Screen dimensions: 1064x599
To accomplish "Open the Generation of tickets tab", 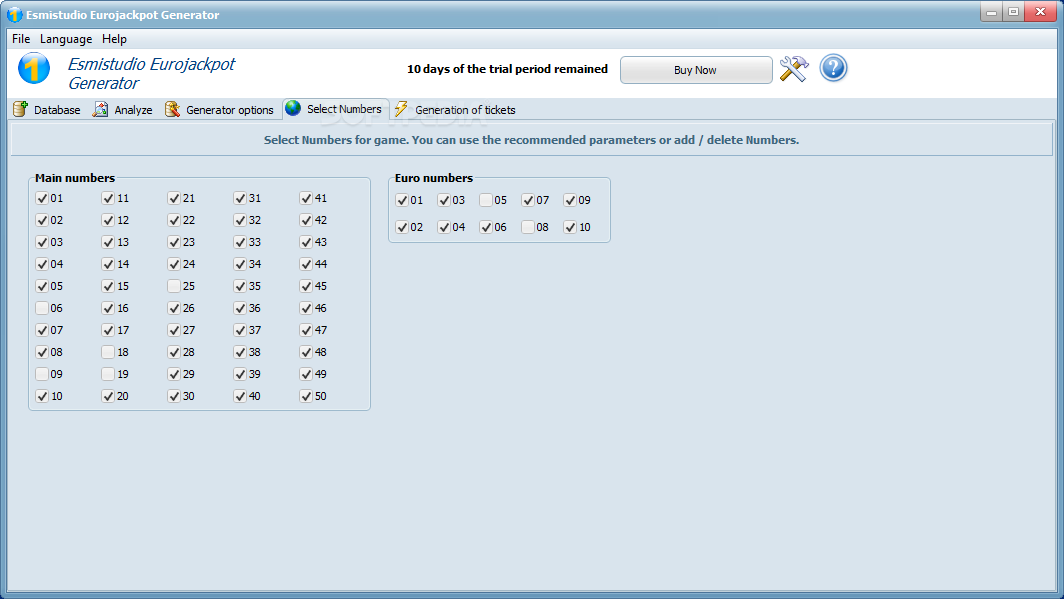I will (455, 109).
